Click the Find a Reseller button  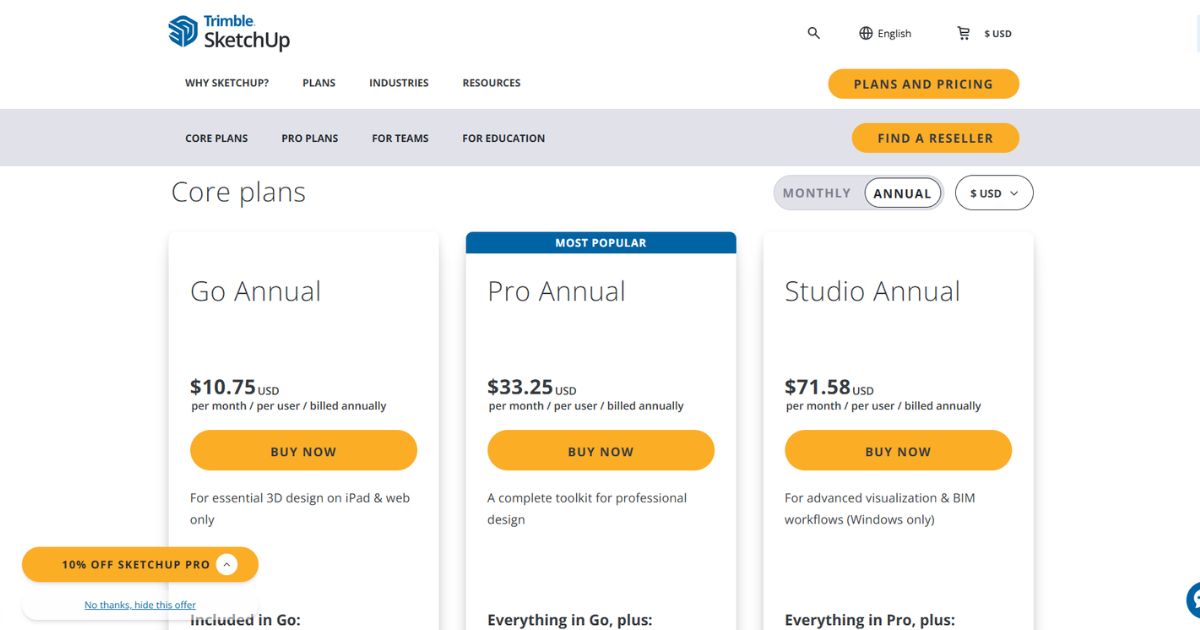click(935, 138)
